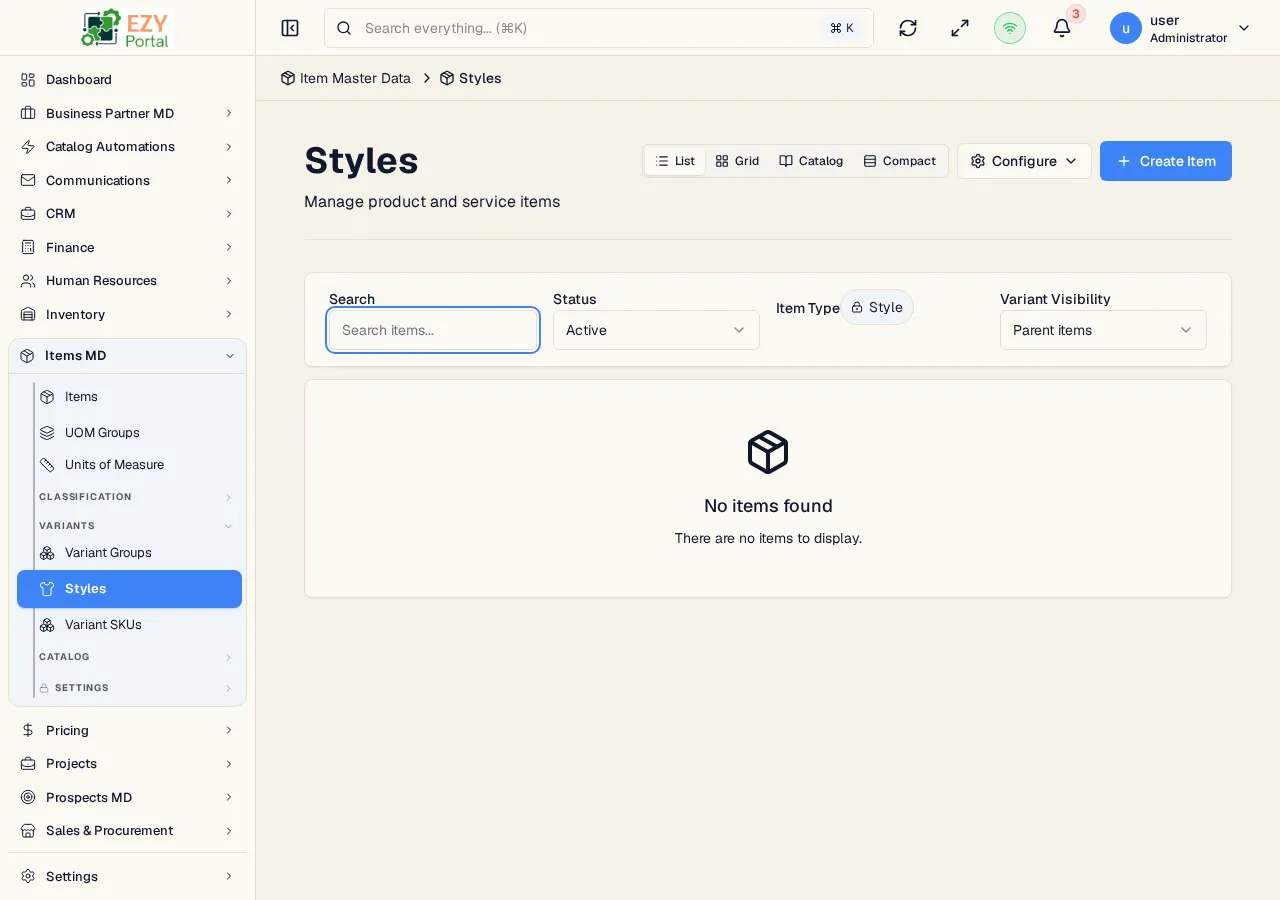Switch to Compact view
This screenshot has height=900, width=1280.
899,161
